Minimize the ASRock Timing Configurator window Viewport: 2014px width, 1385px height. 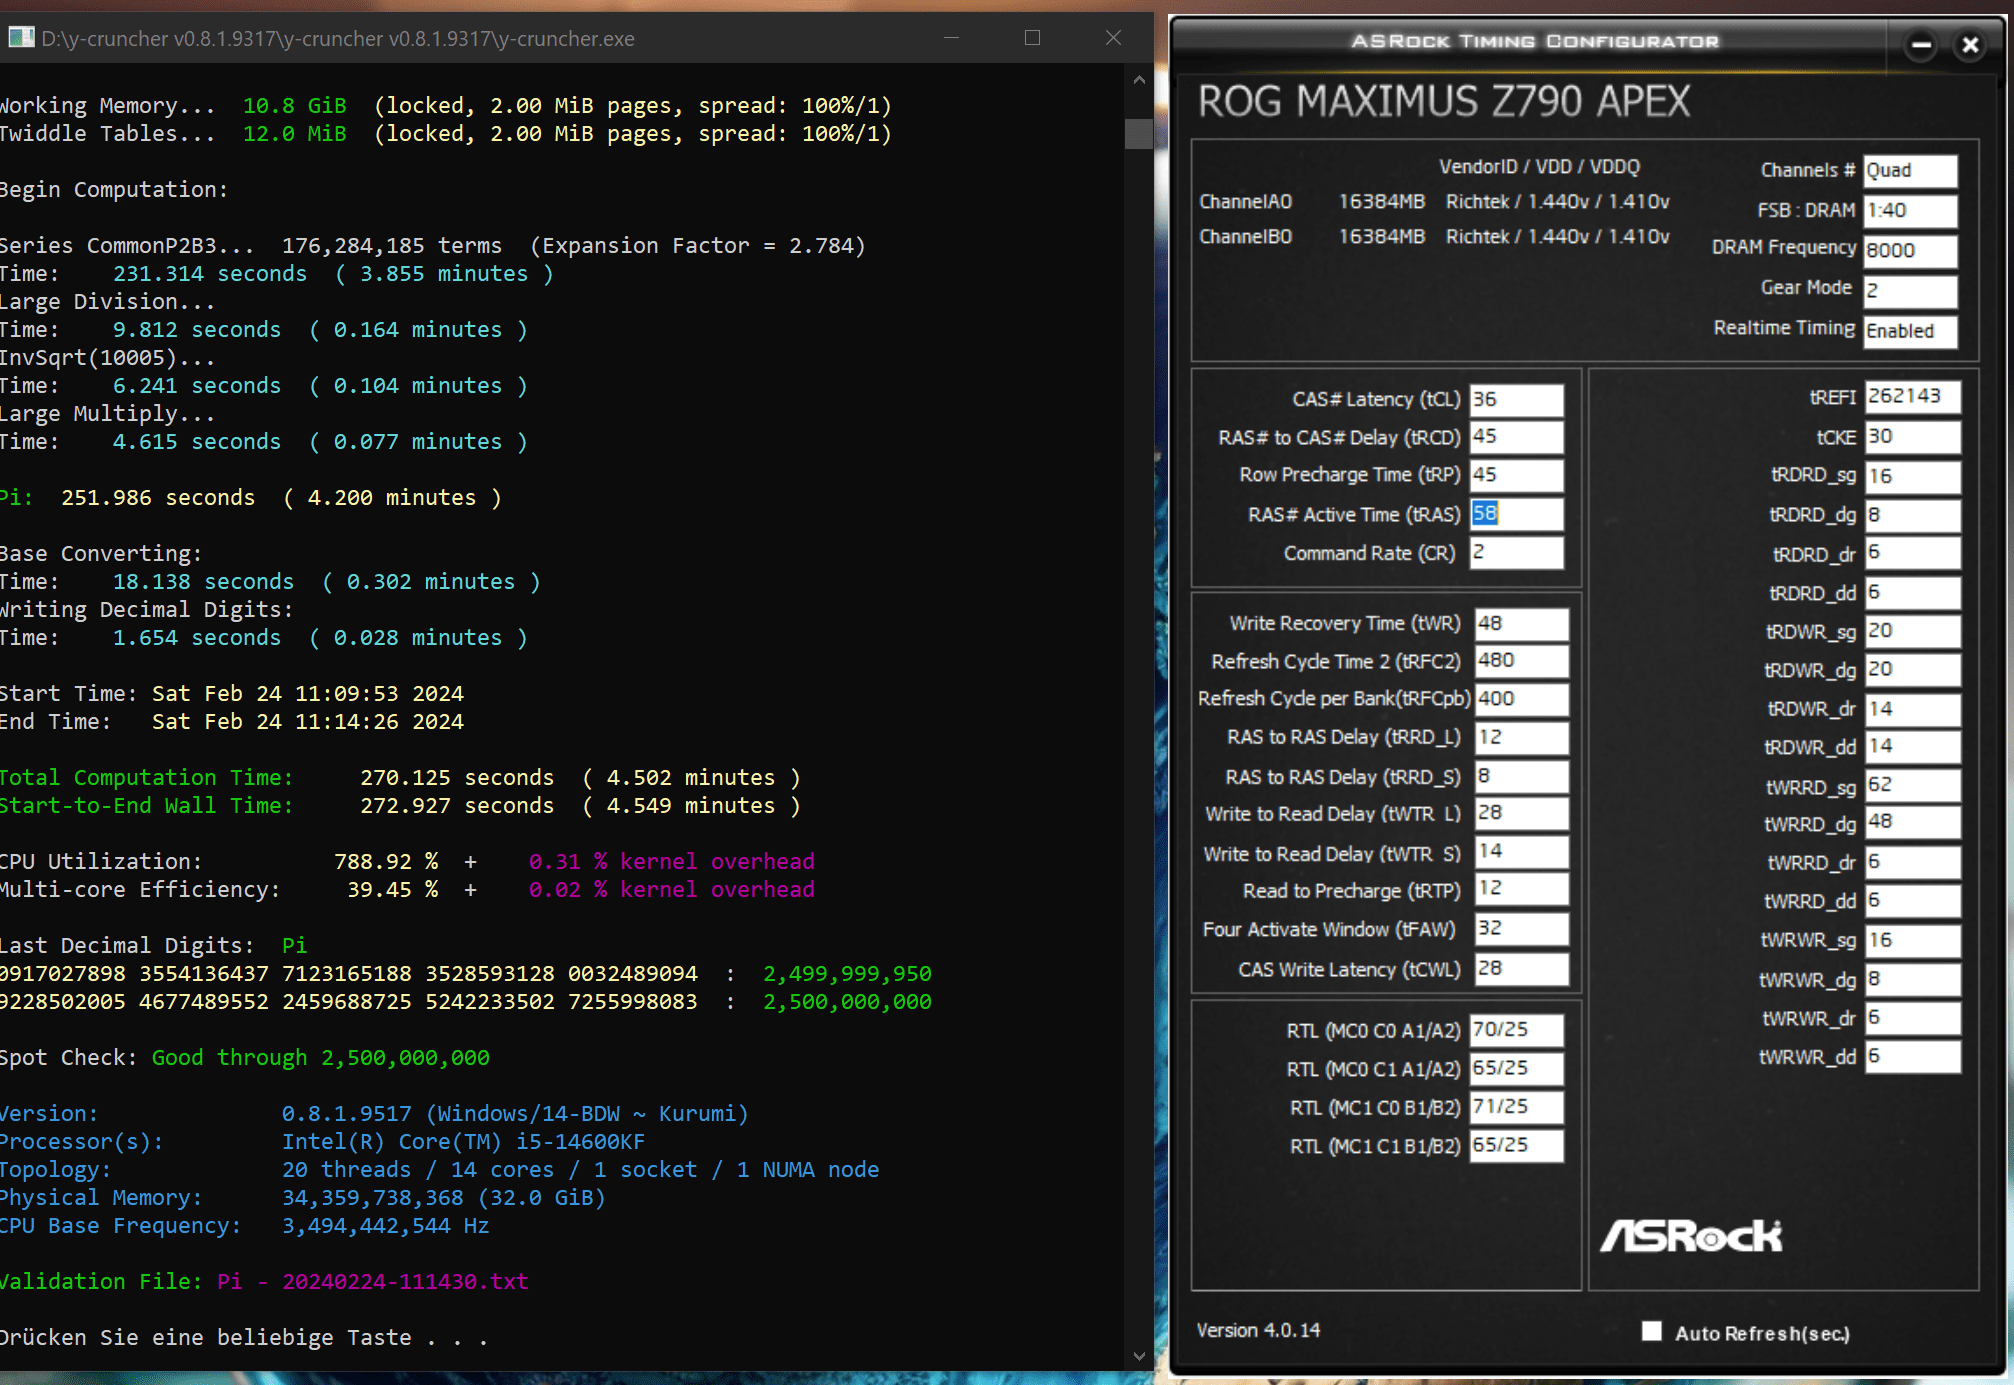point(1920,45)
